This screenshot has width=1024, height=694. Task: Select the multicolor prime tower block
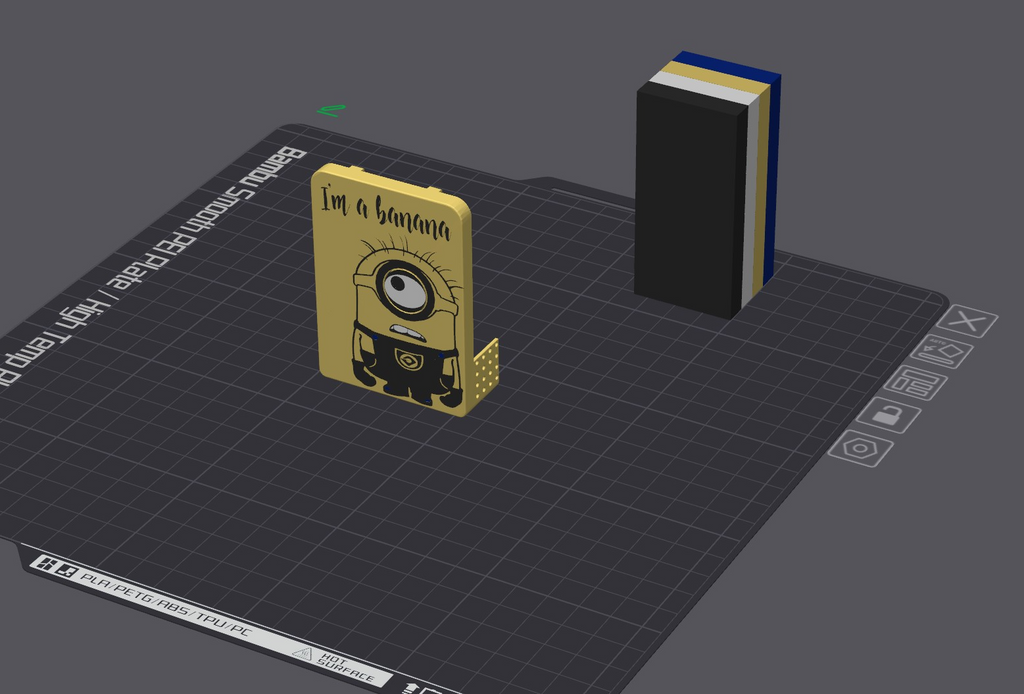point(707,185)
